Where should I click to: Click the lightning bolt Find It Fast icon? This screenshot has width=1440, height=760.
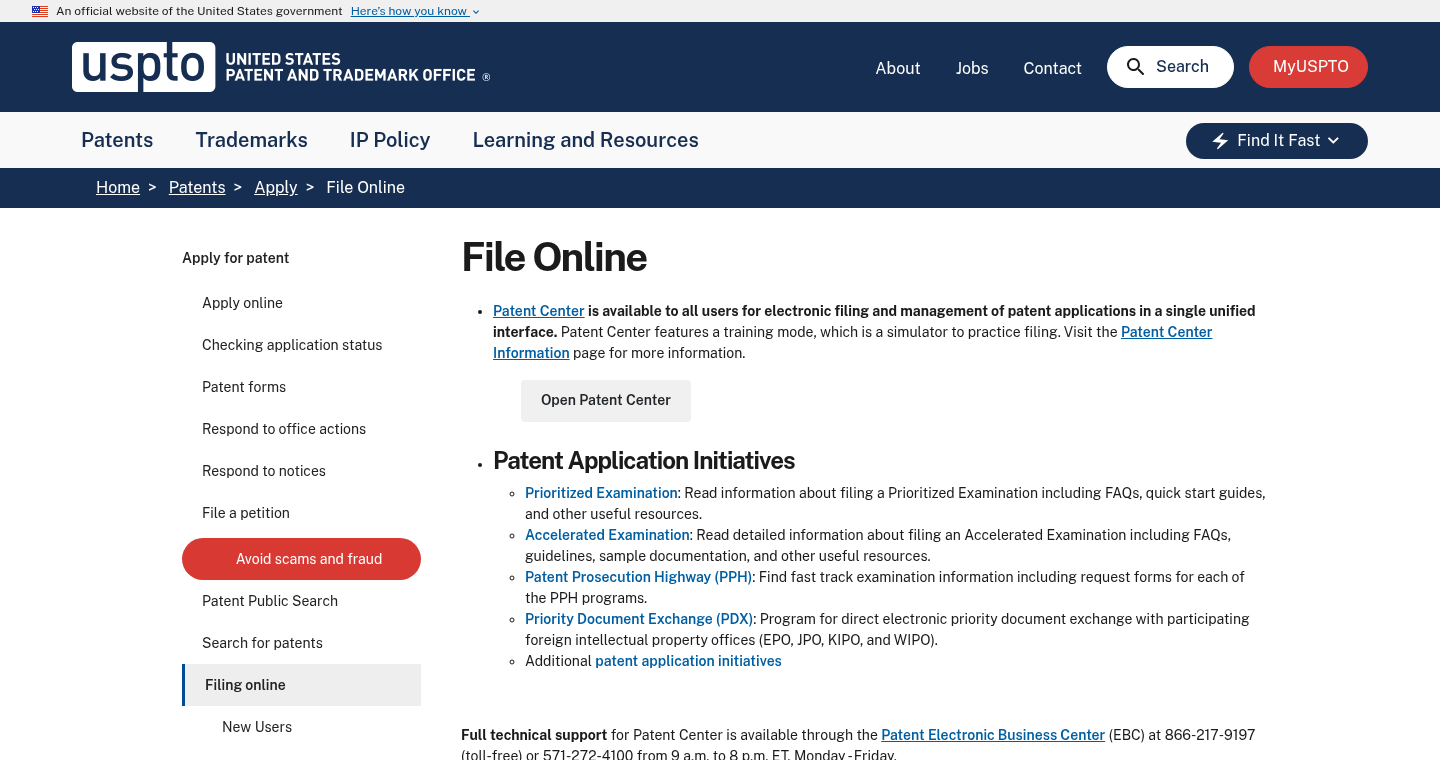[1220, 141]
